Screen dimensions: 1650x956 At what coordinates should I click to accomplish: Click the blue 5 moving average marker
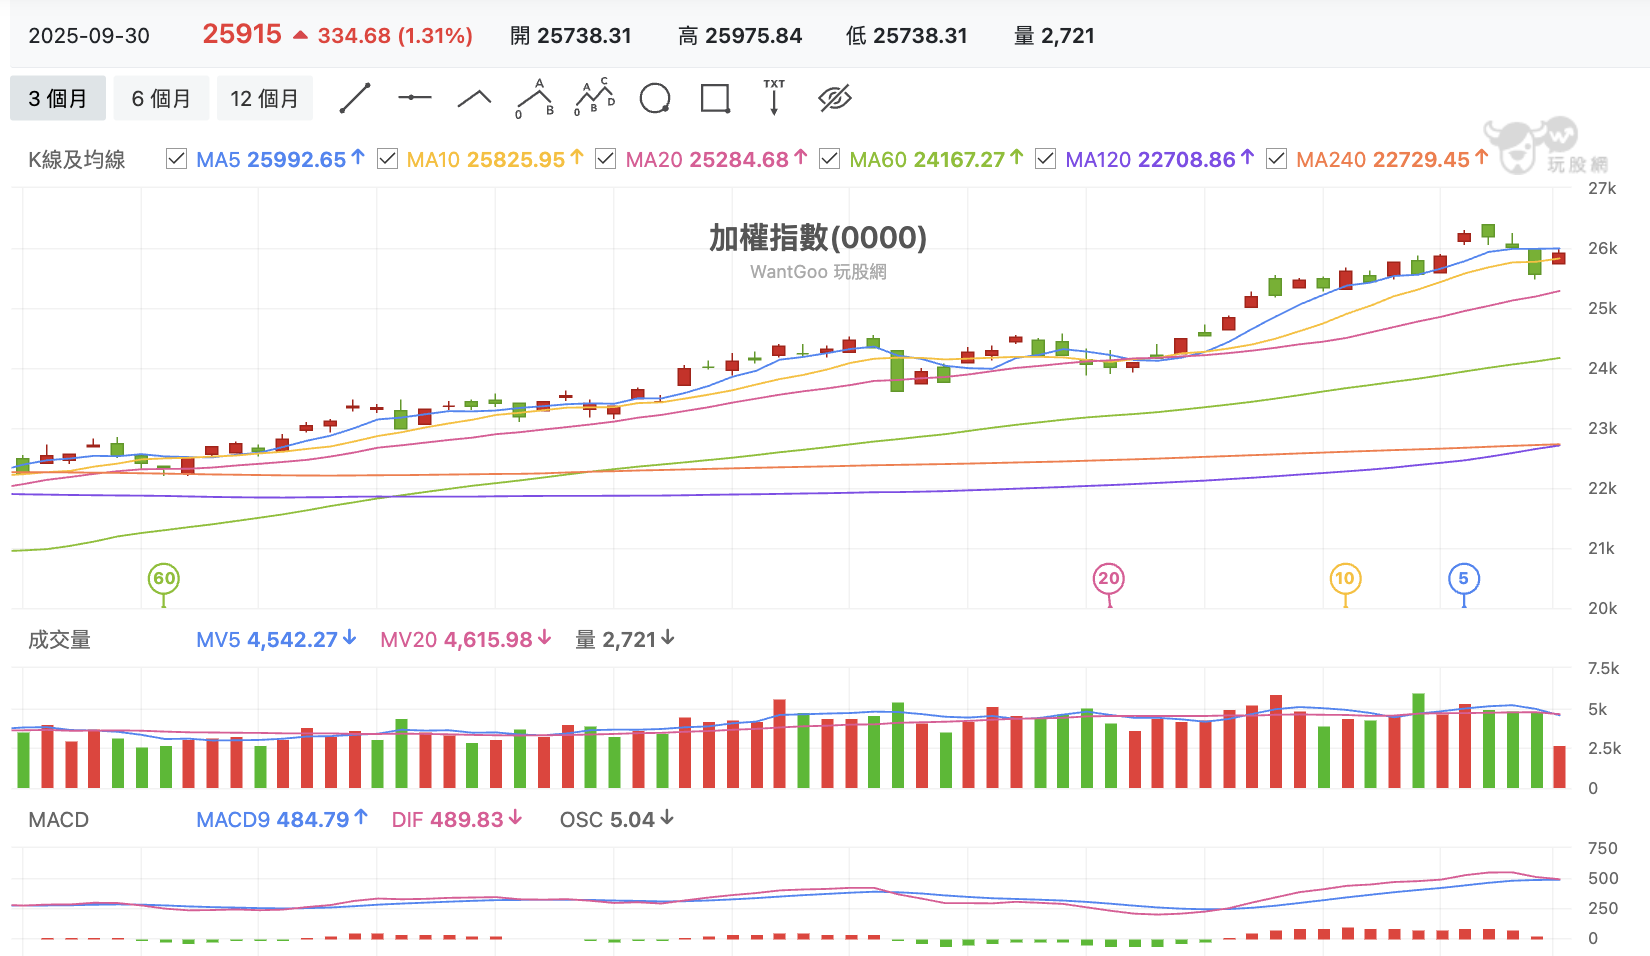click(x=1464, y=578)
